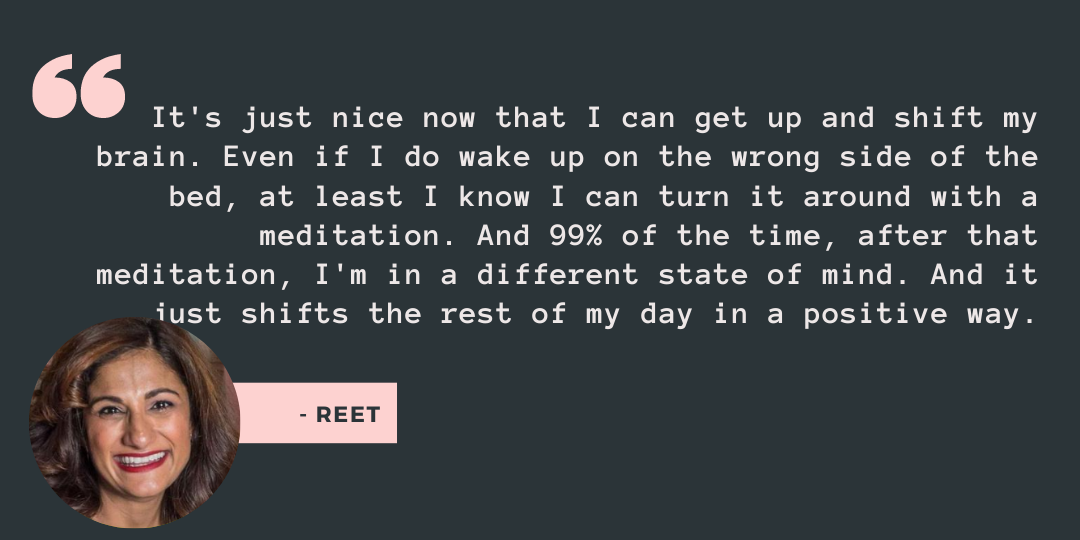Click the word "It's" starting the quote

pos(187,118)
